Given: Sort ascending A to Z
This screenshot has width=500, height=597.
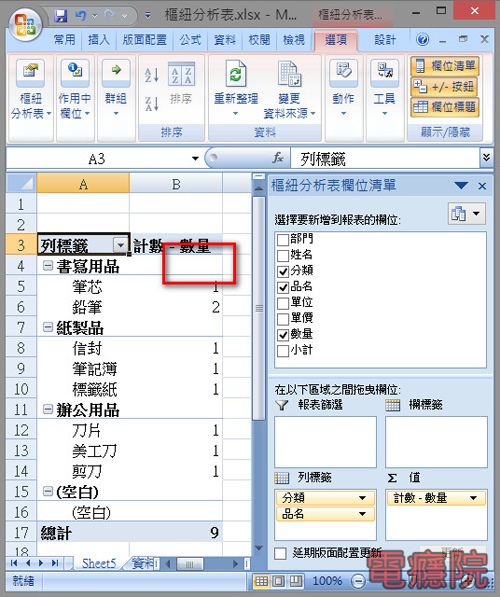Looking at the screenshot, I should (x=152, y=74).
